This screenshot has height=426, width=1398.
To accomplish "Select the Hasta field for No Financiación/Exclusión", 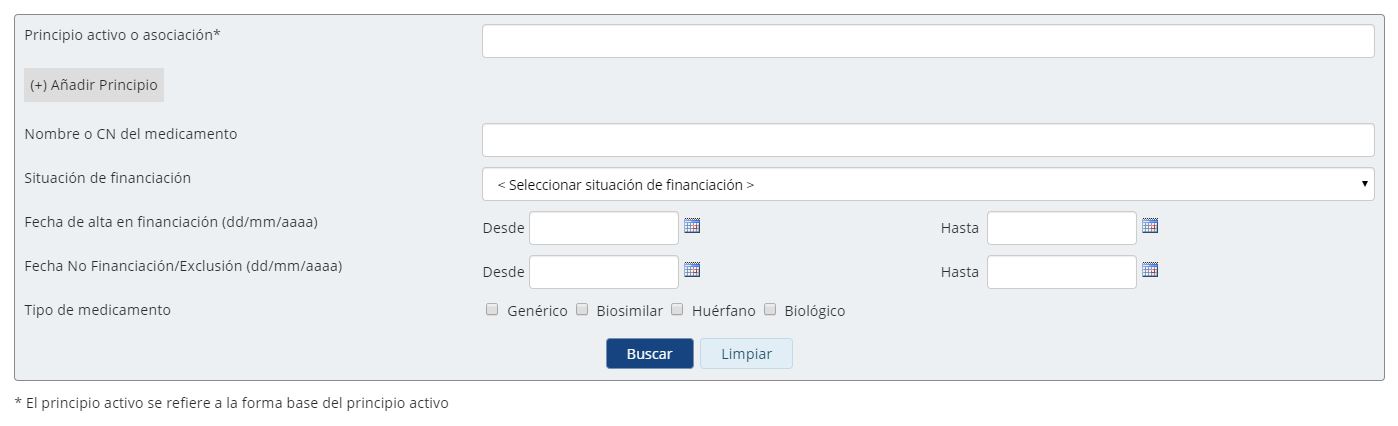I will [x=1062, y=272].
